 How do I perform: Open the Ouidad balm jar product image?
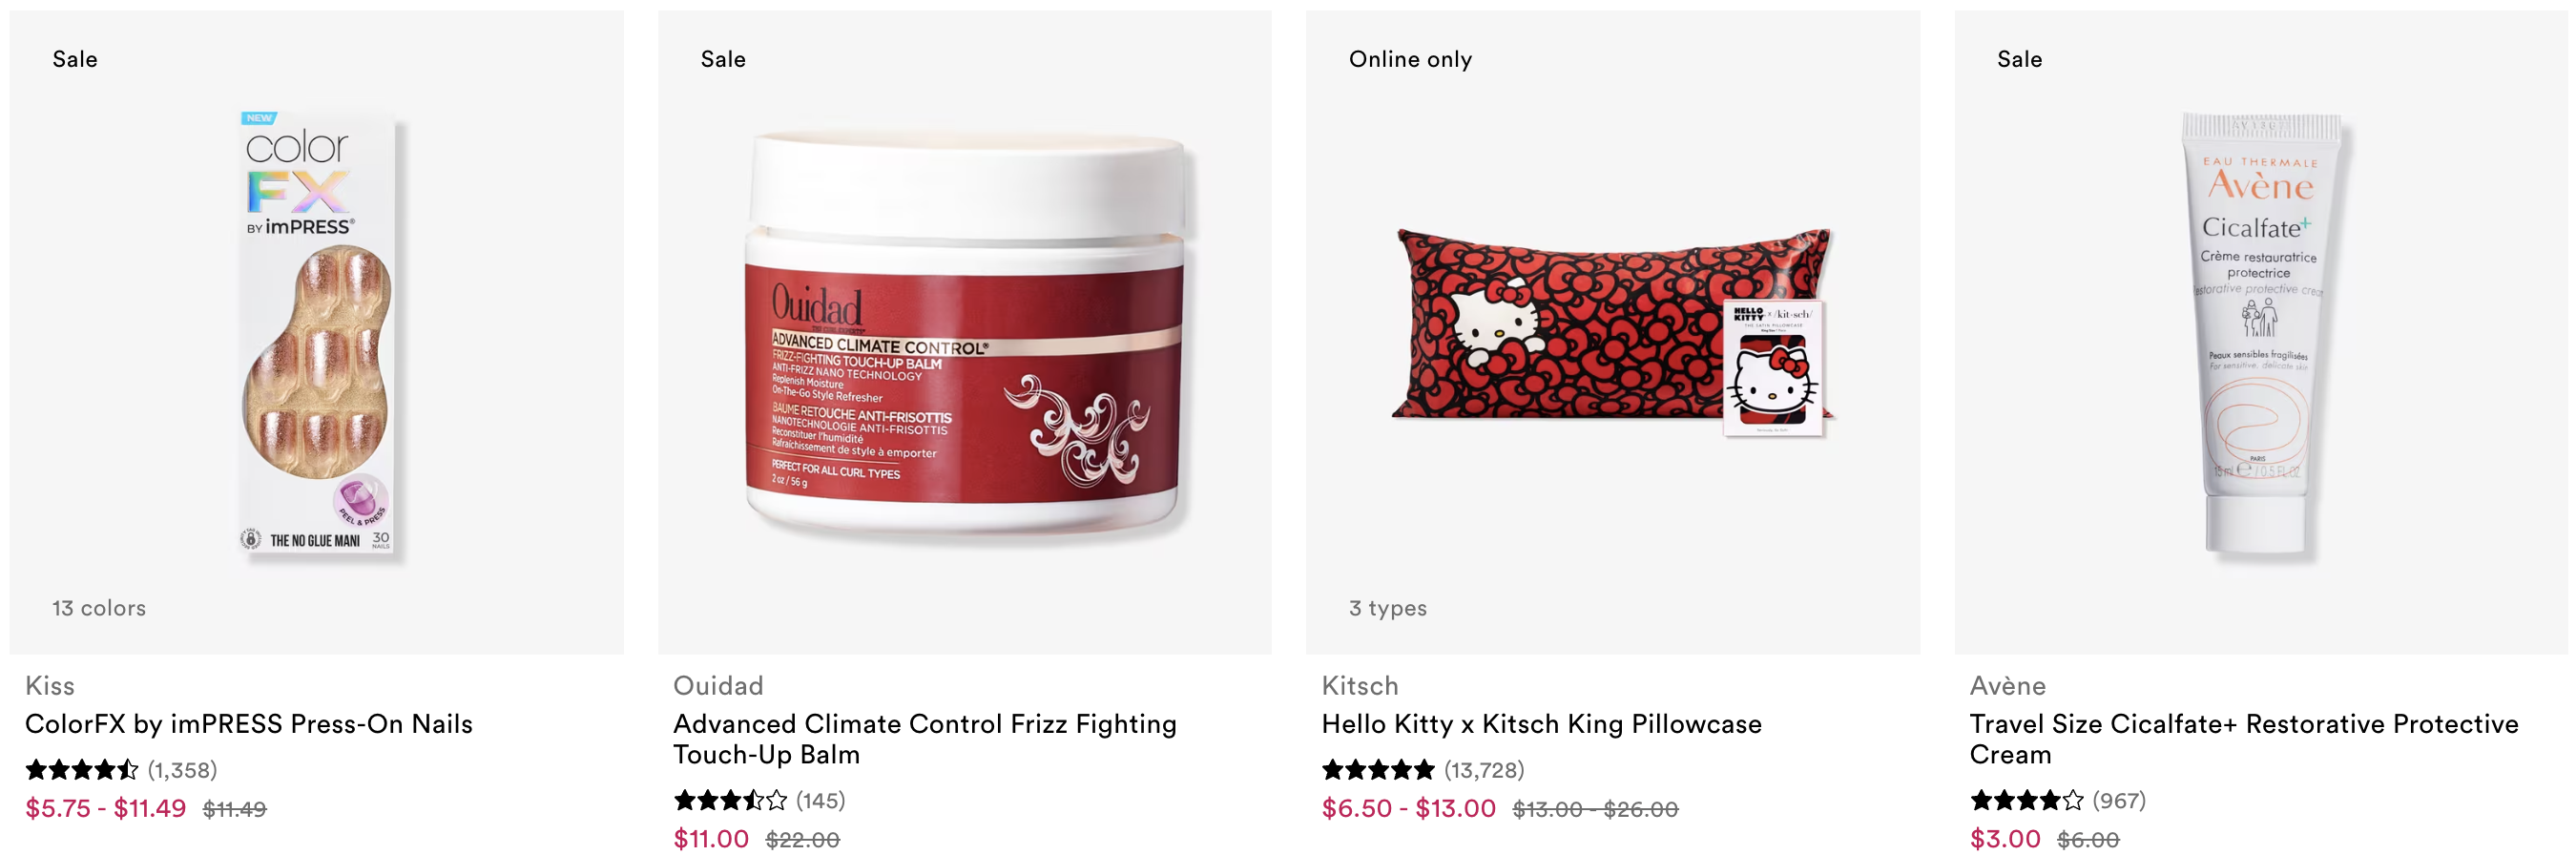tap(965, 333)
